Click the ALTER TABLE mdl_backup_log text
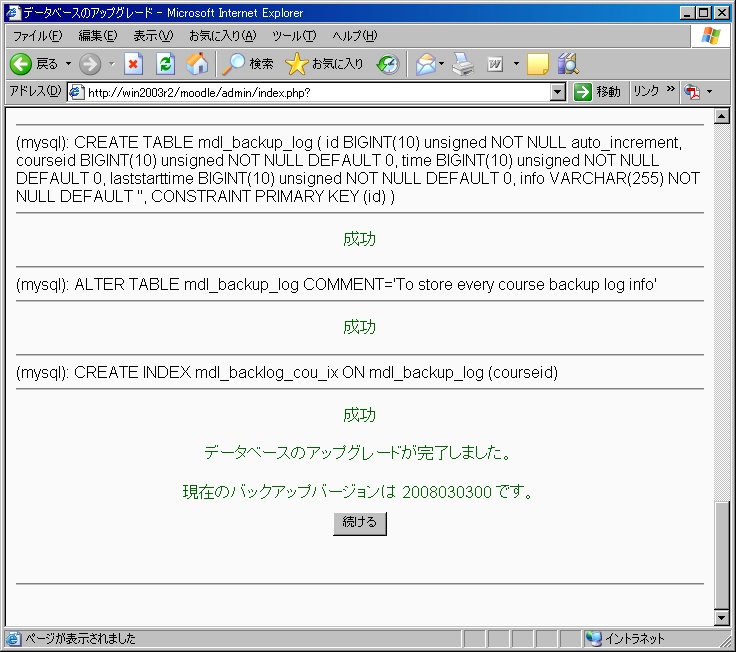This screenshot has height=652, width=736. 336,284
